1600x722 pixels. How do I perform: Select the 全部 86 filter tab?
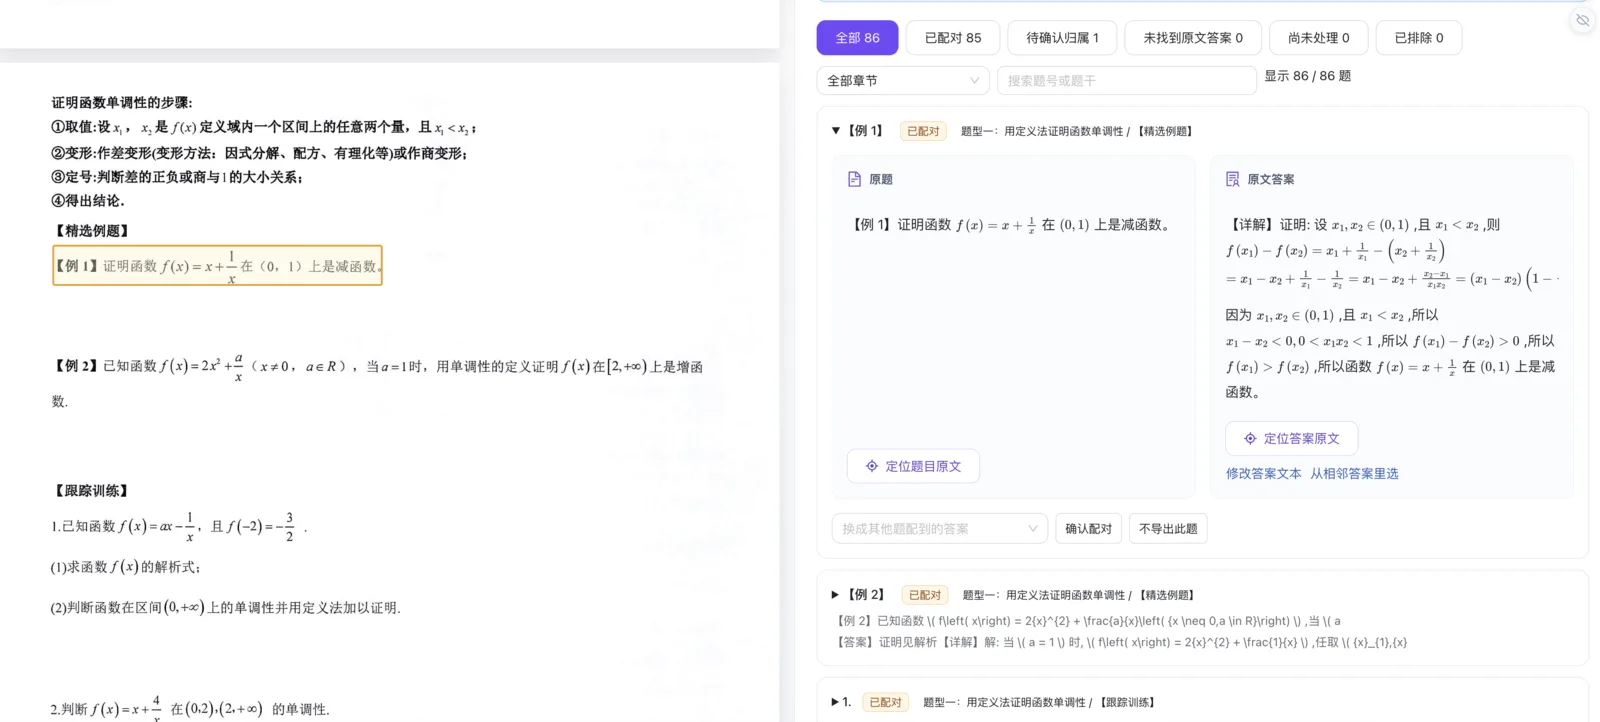(857, 38)
